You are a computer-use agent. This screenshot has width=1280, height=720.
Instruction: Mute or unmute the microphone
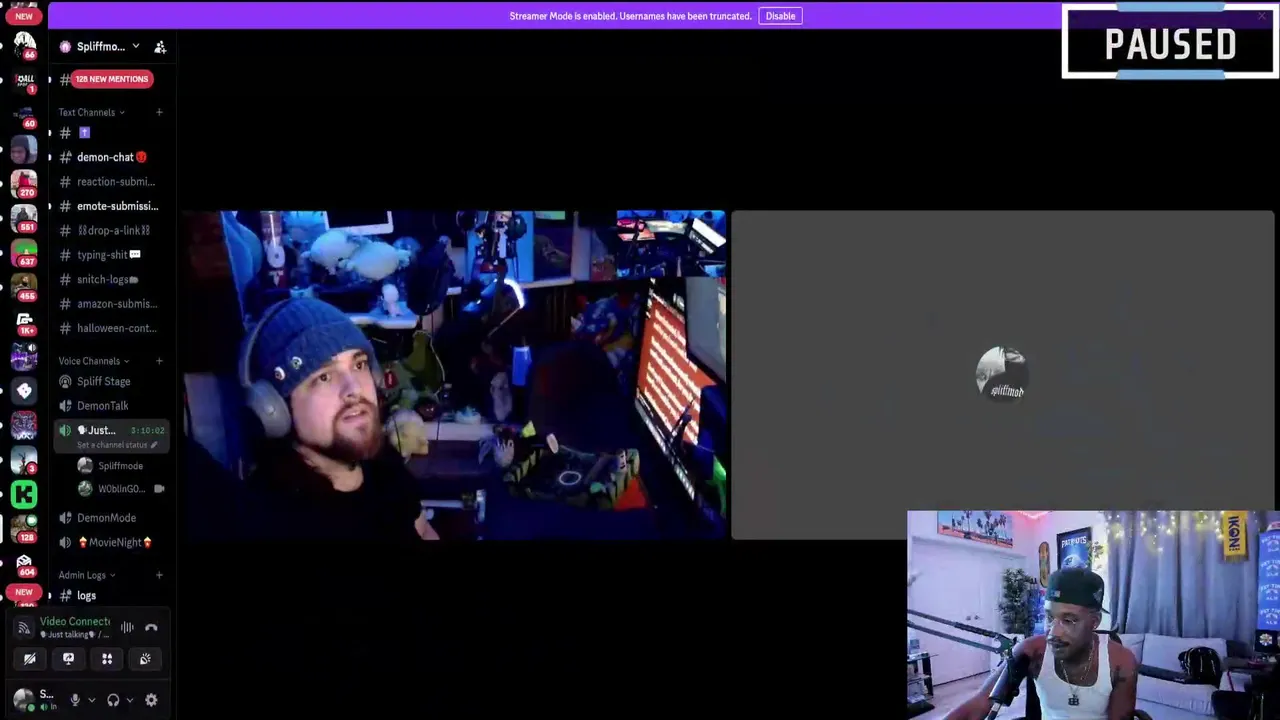pos(74,700)
